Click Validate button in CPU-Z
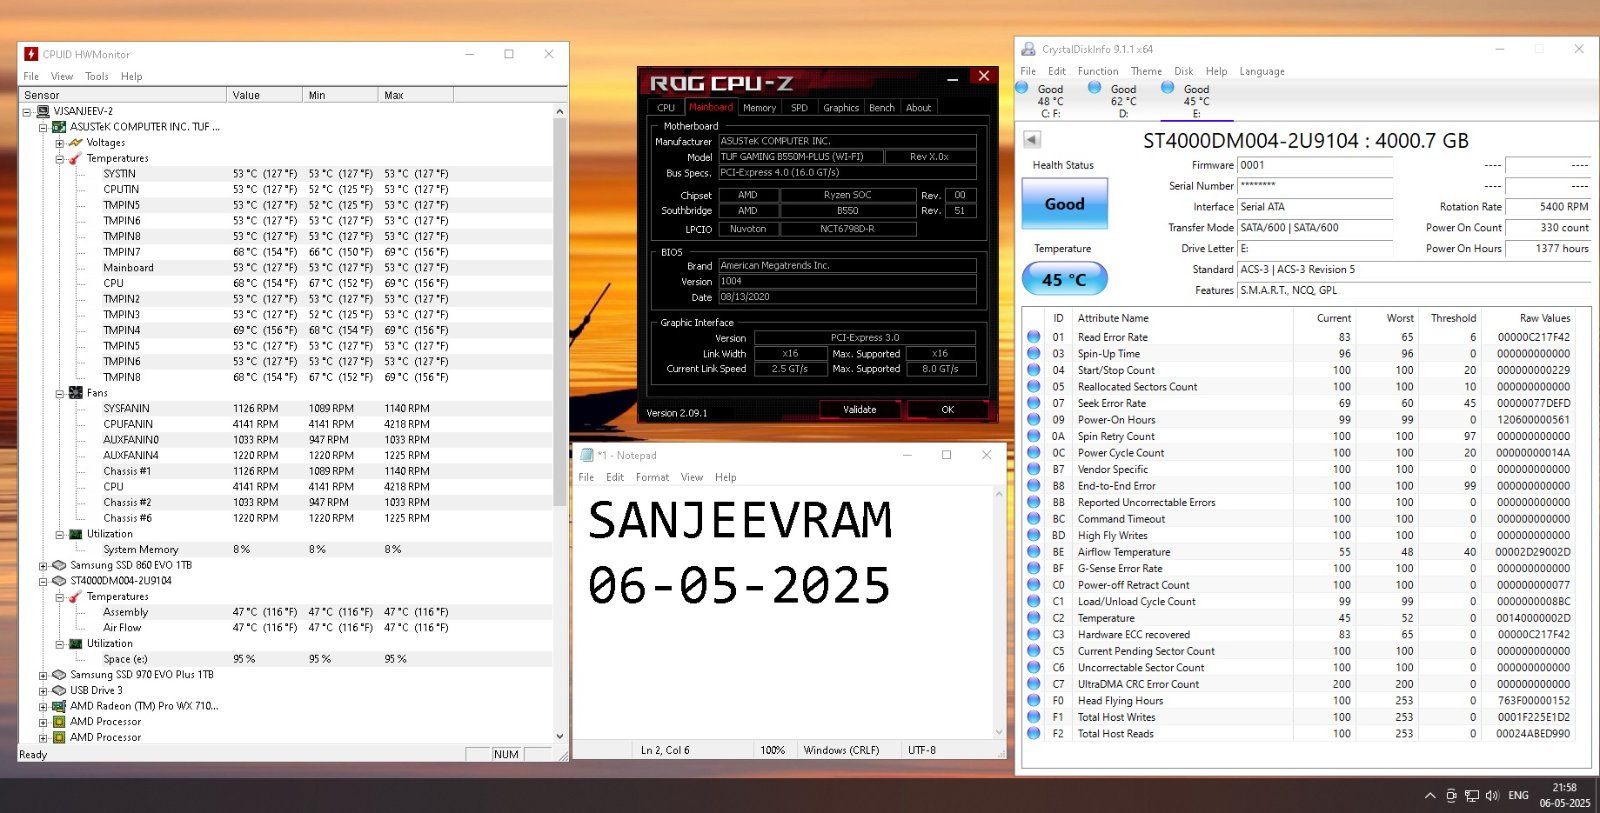The width and height of the screenshot is (1600, 813). 860,409
